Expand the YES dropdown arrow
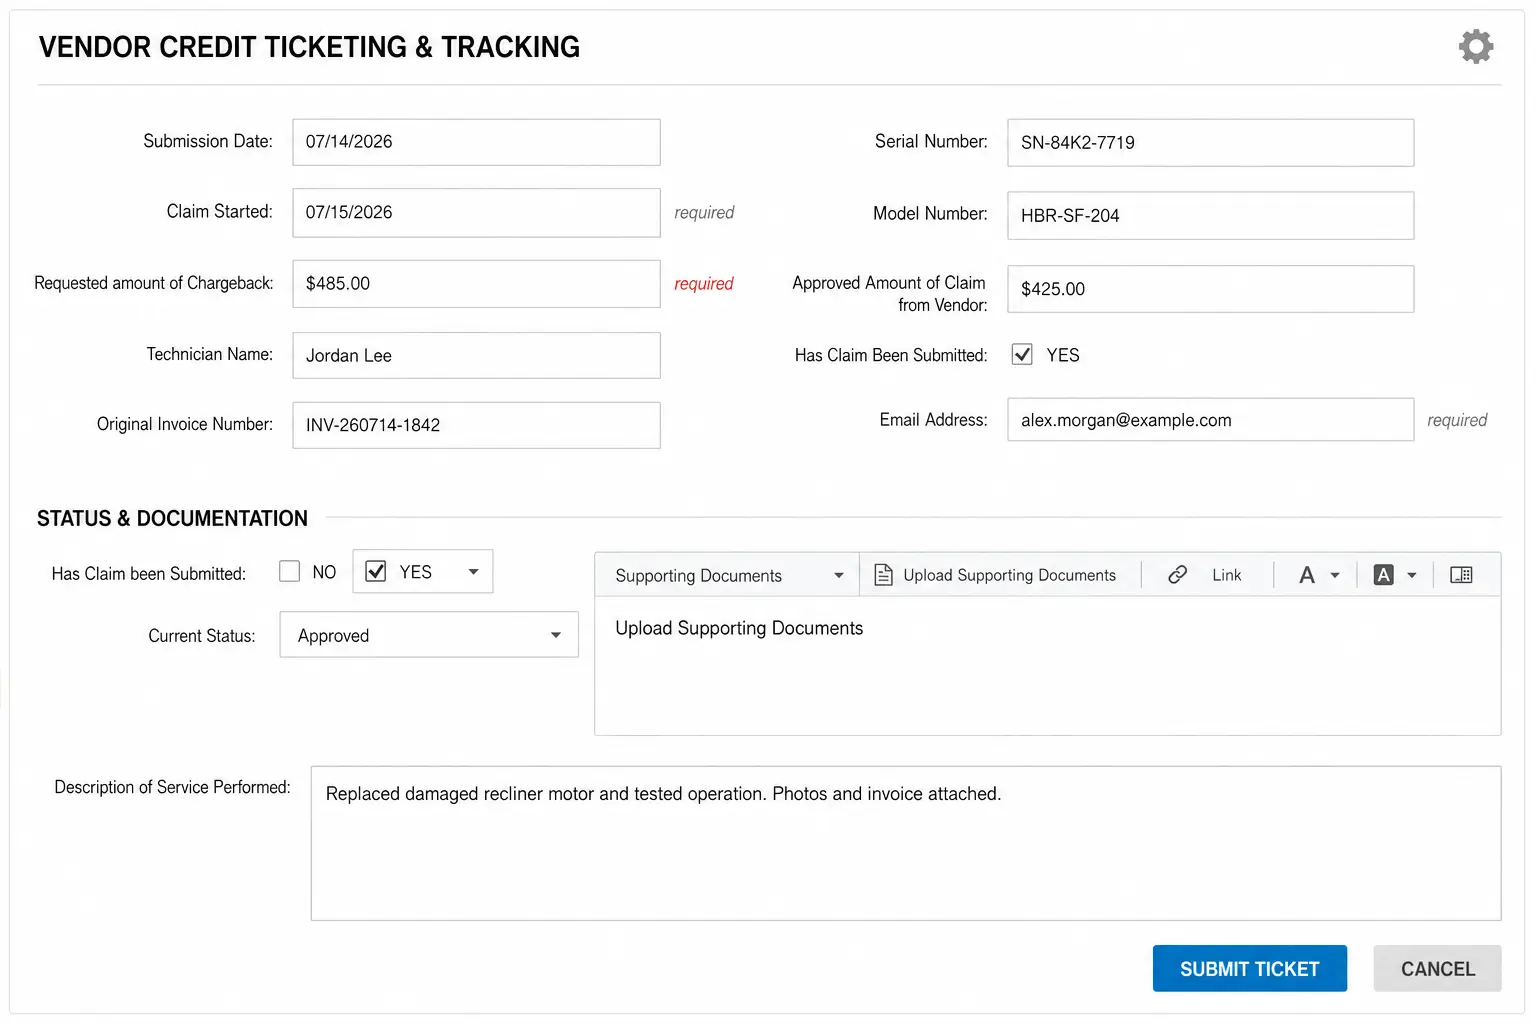The height and width of the screenshot is (1024, 1536). [473, 572]
